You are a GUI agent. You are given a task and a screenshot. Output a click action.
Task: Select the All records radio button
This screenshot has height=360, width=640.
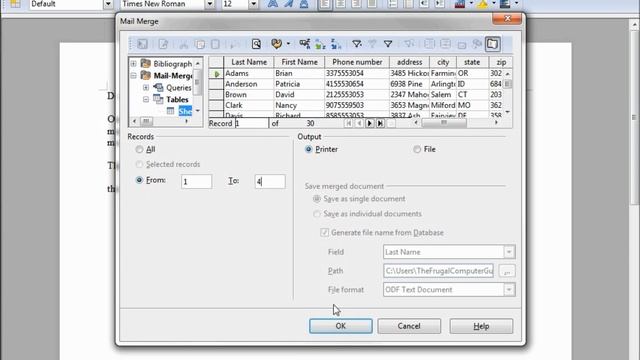point(139,149)
